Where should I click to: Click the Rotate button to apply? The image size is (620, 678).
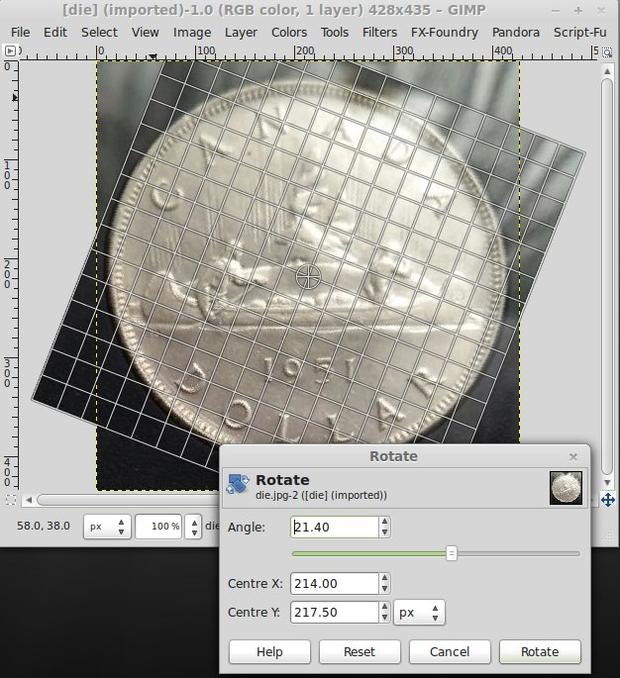(540, 652)
